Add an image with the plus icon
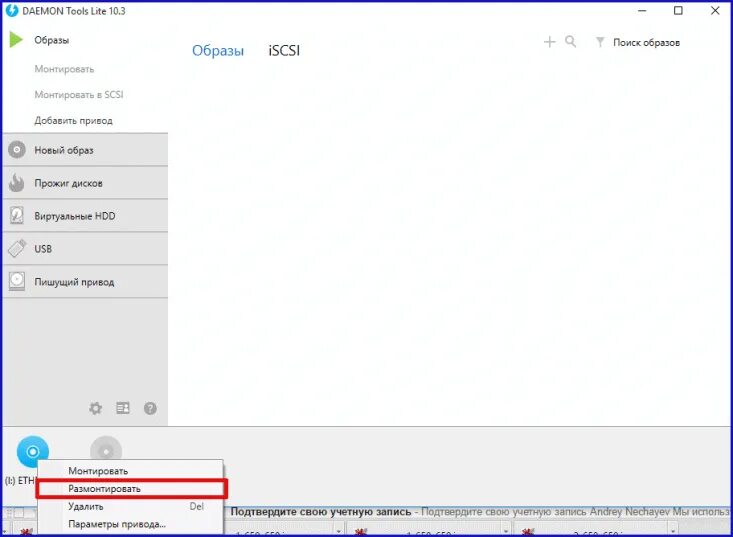Viewport: 733px width, 537px height. [x=550, y=42]
